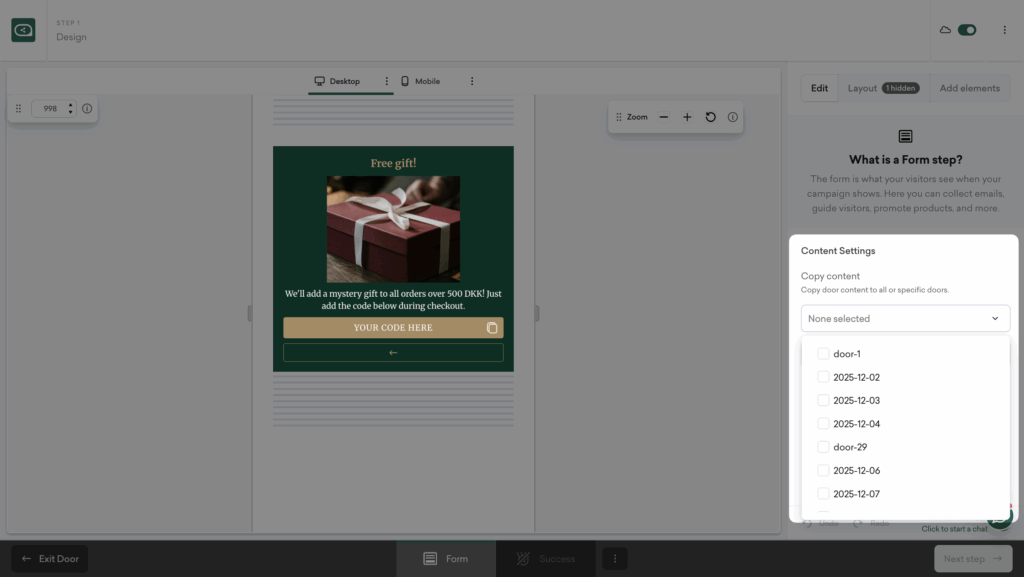Select the door-29 checkbox

[823, 447]
